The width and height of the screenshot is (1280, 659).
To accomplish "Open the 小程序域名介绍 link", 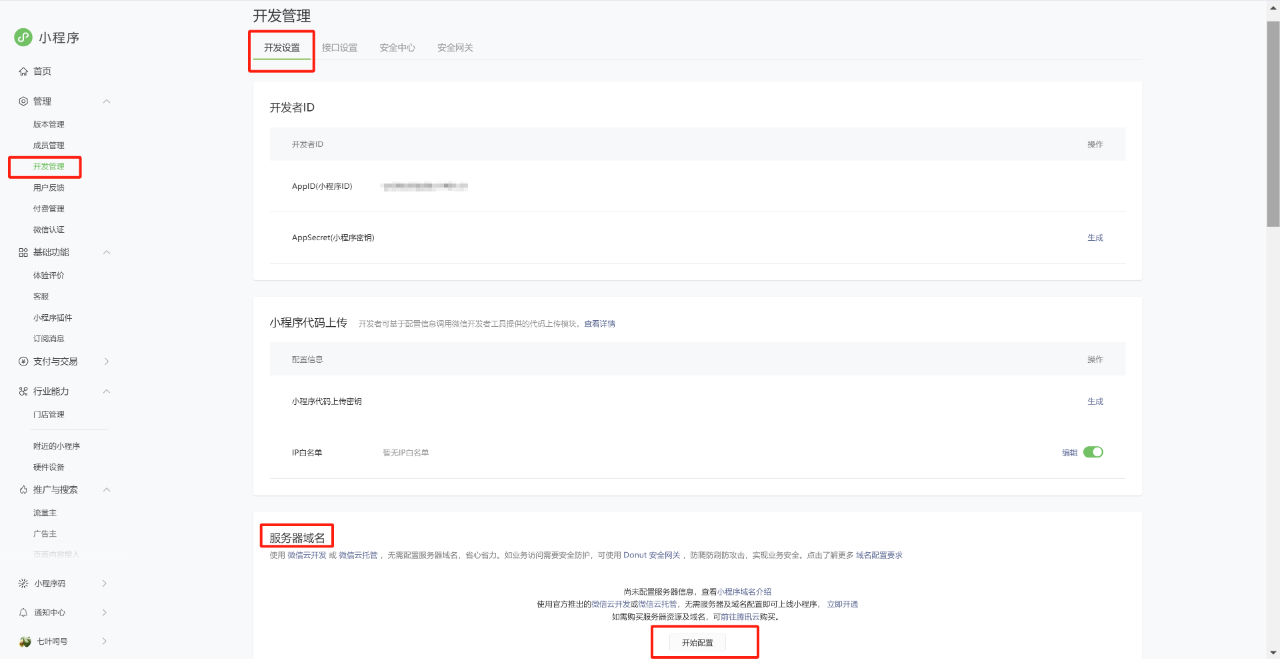I will click(744, 592).
